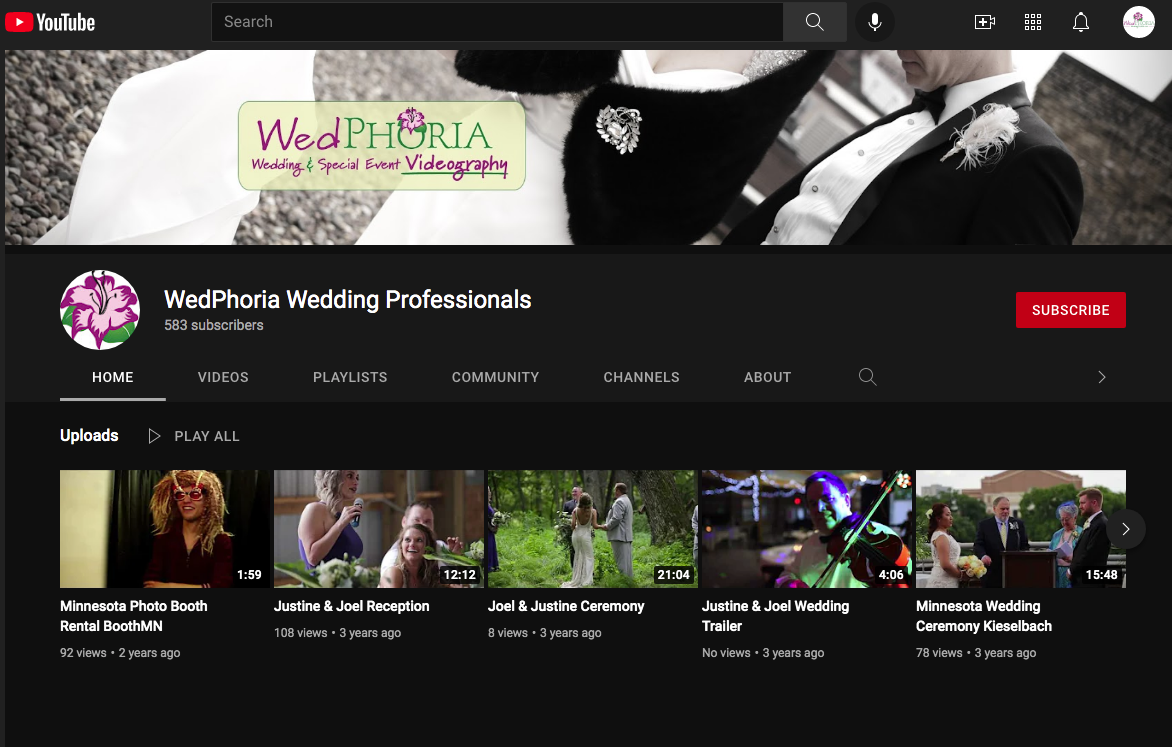
Task: Open the Justine & Joel Reception title link
Action: (351, 606)
